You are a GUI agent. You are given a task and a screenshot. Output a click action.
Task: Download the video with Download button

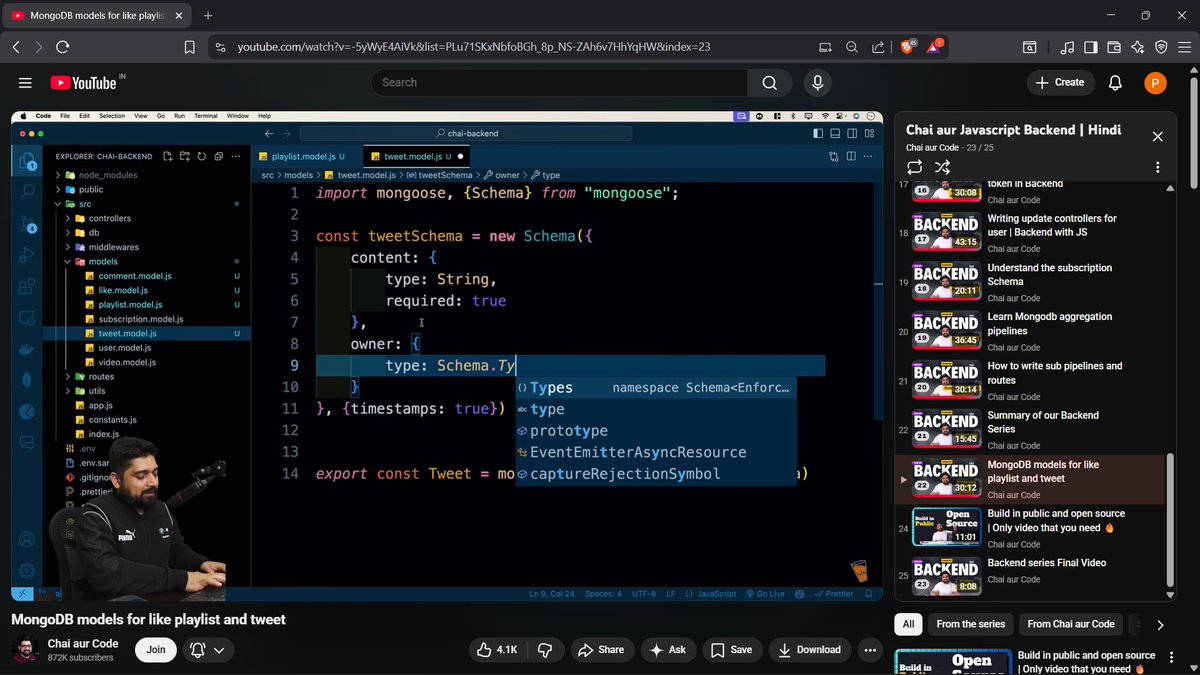808,650
